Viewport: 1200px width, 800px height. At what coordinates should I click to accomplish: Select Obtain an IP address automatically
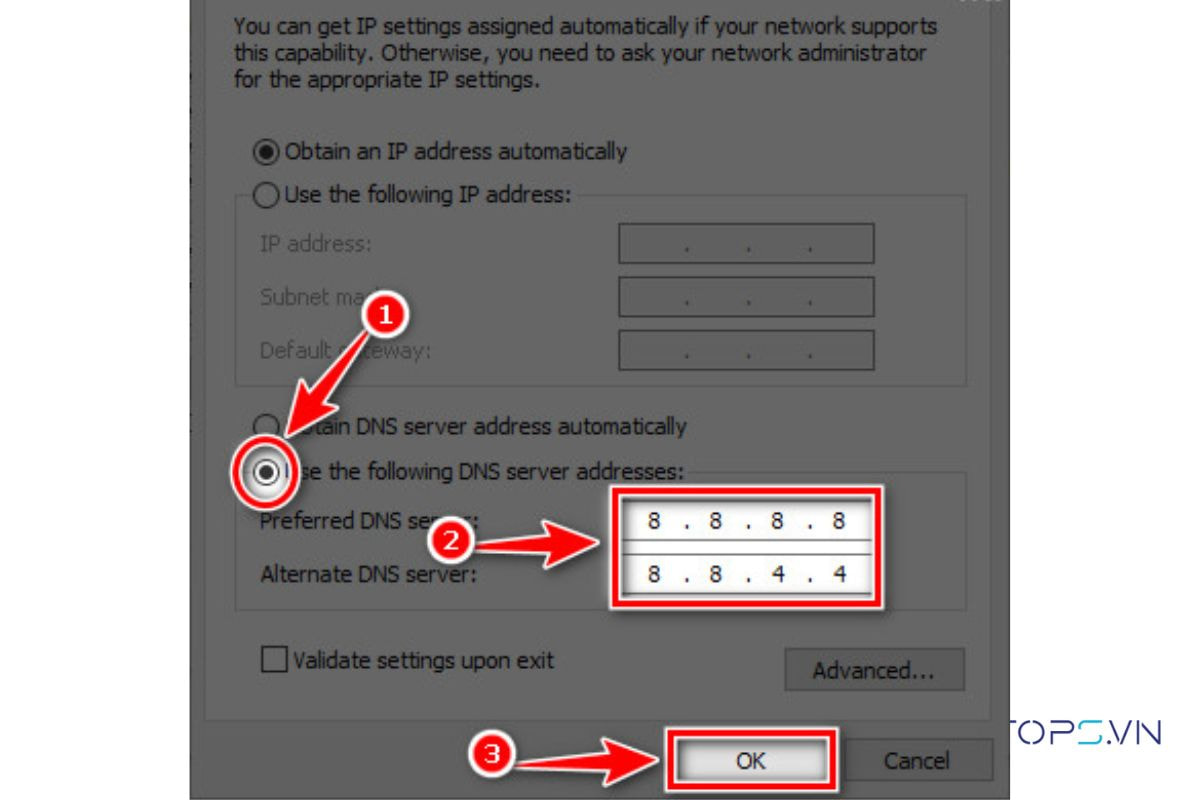[267, 152]
